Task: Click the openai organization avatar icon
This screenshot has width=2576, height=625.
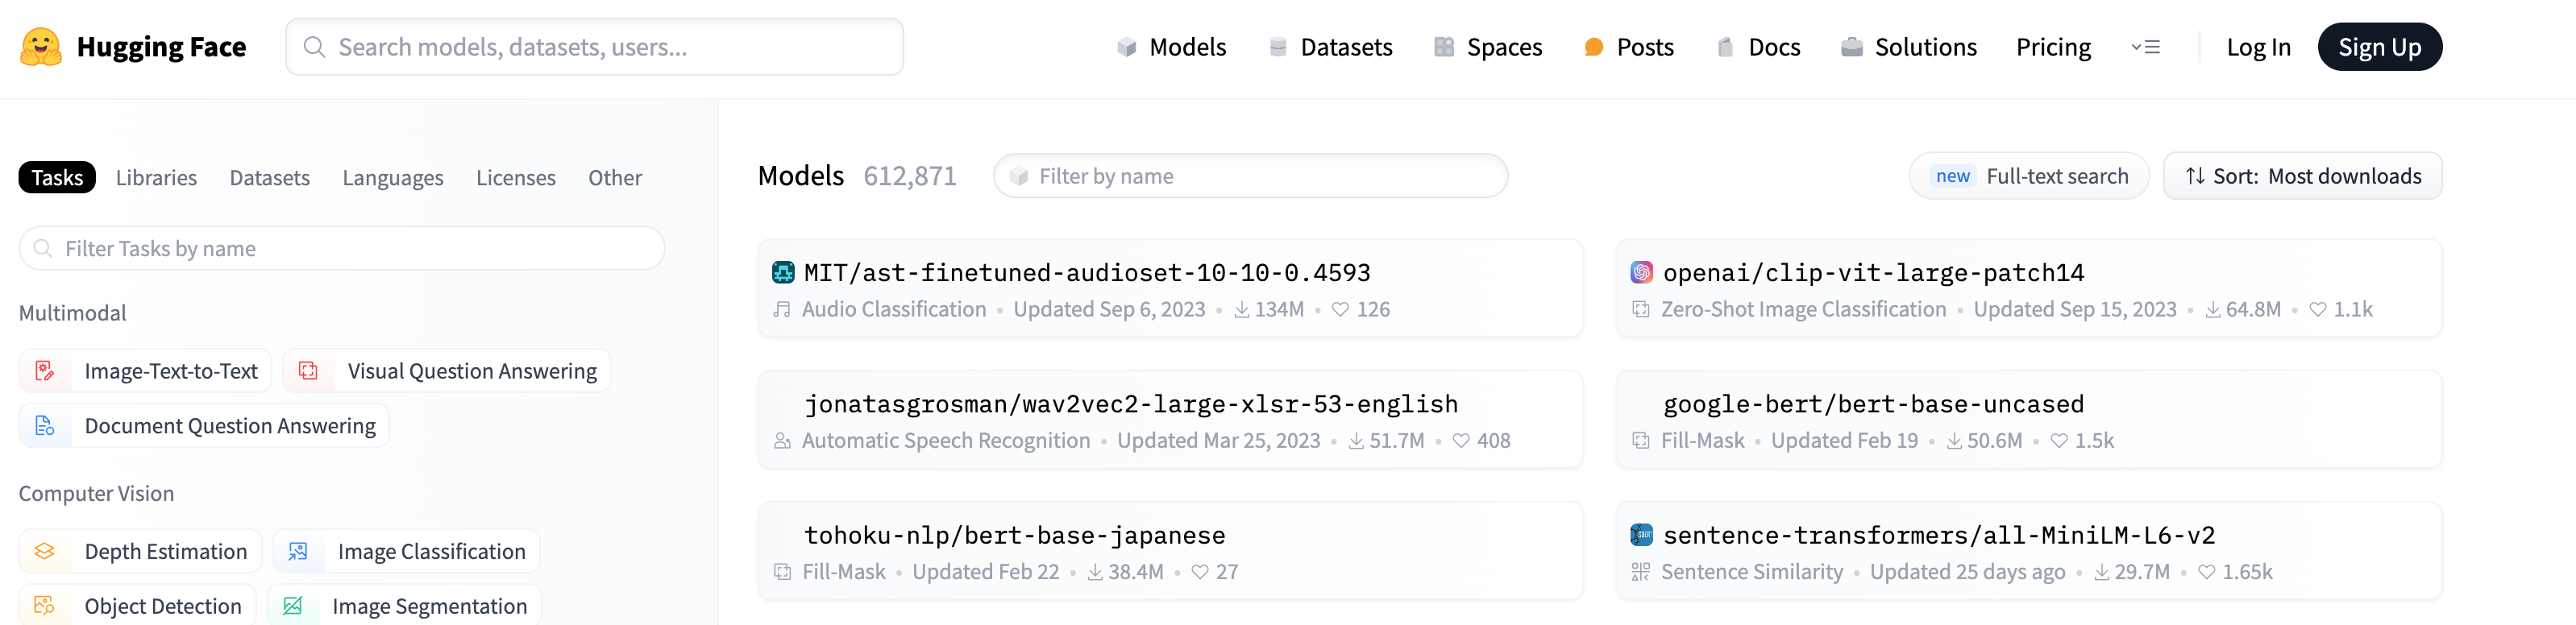Action: pos(1642,272)
